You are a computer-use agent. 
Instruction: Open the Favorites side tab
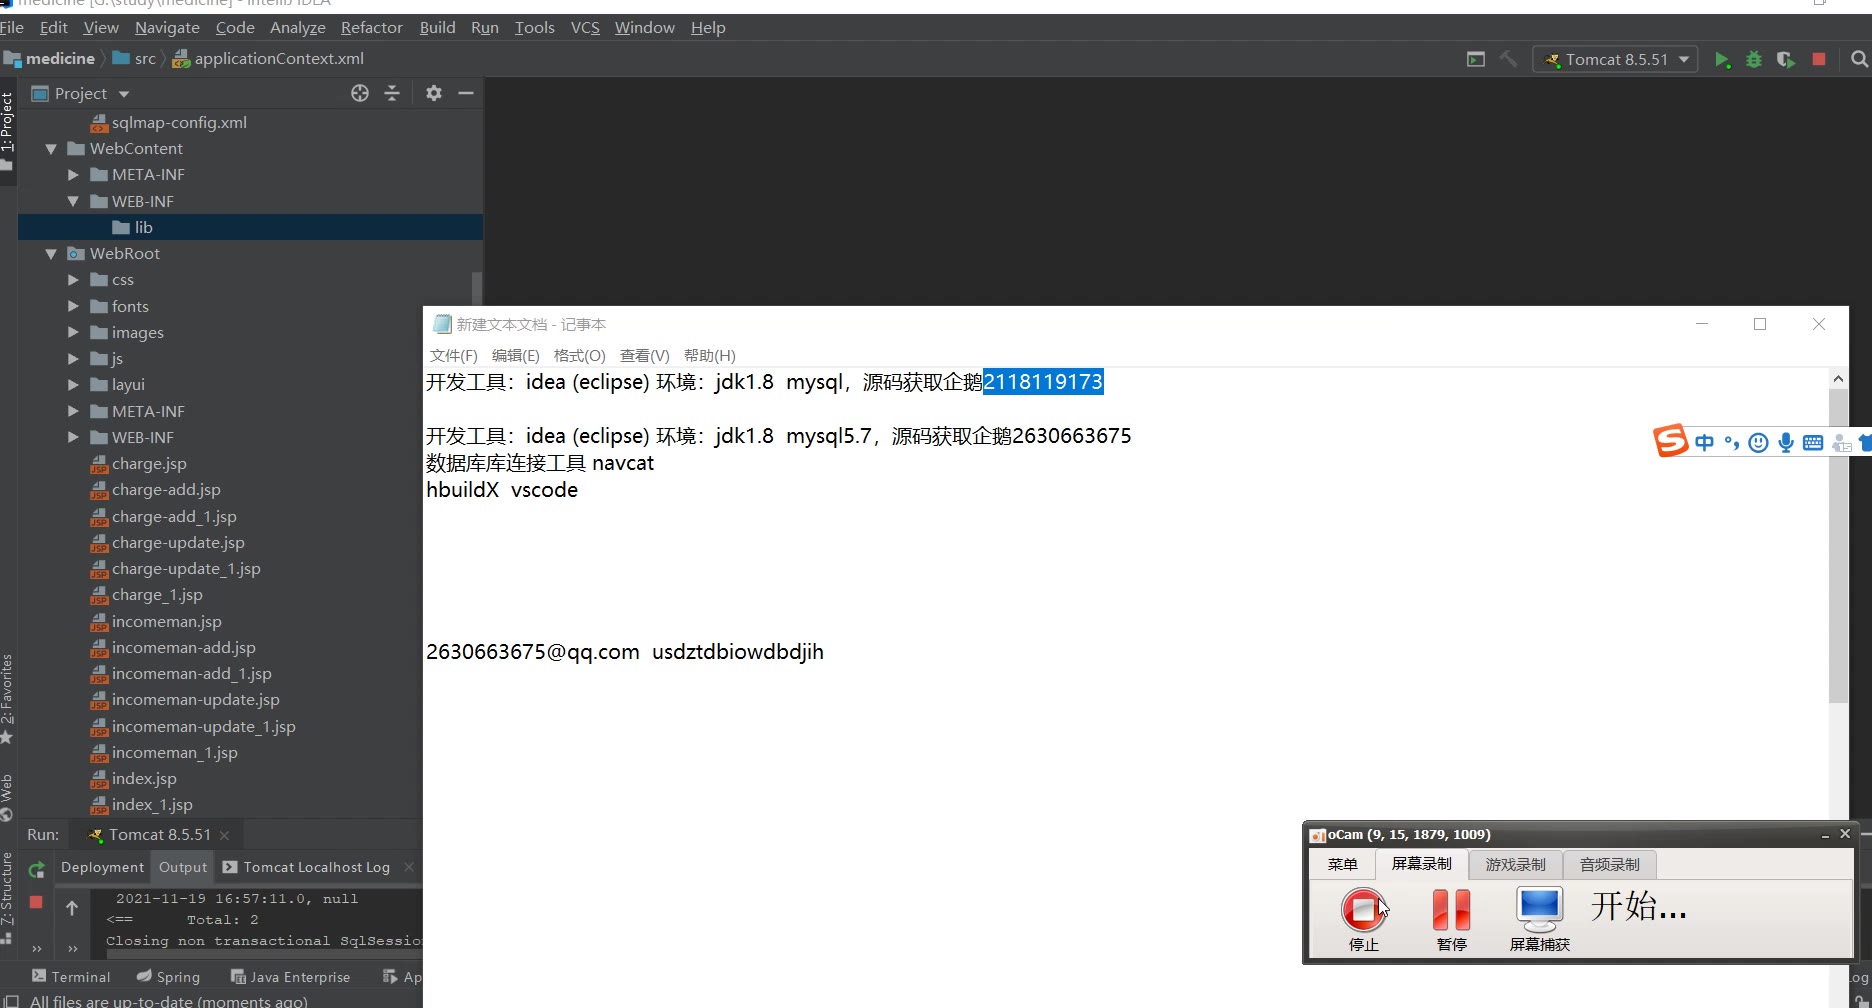point(7,698)
